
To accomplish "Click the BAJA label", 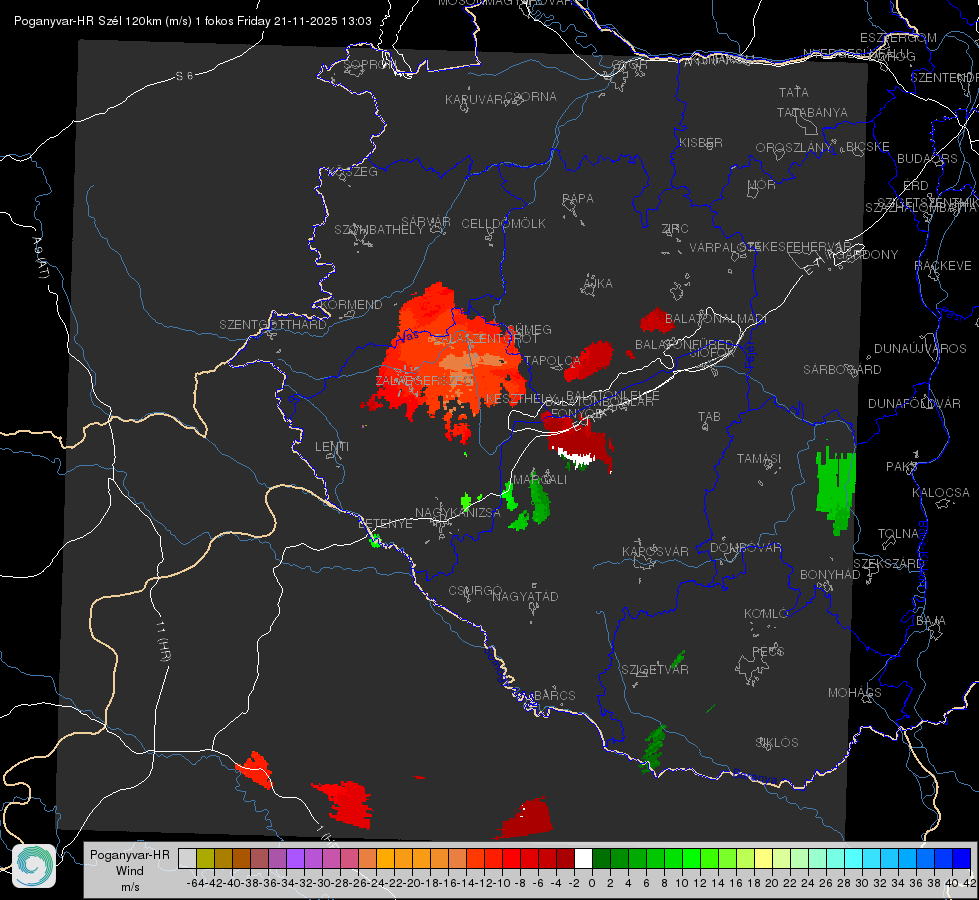I will pyautogui.click(x=931, y=621).
